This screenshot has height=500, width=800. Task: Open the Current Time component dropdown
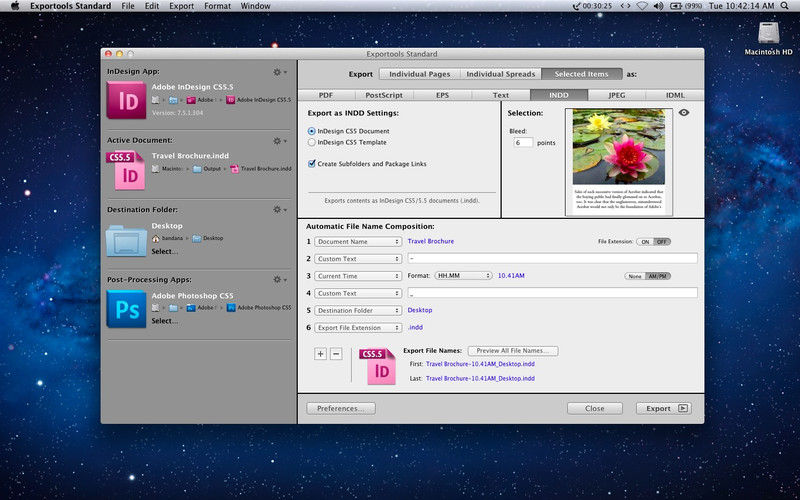pyautogui.click(x=358, y=276)
